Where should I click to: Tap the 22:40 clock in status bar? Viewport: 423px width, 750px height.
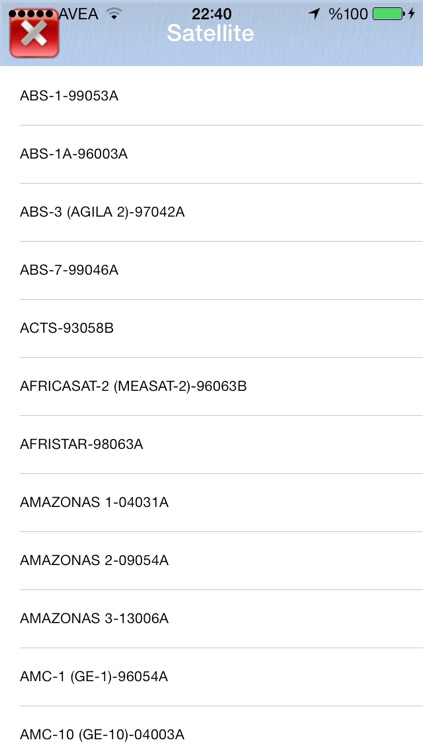tap(212, 14)
